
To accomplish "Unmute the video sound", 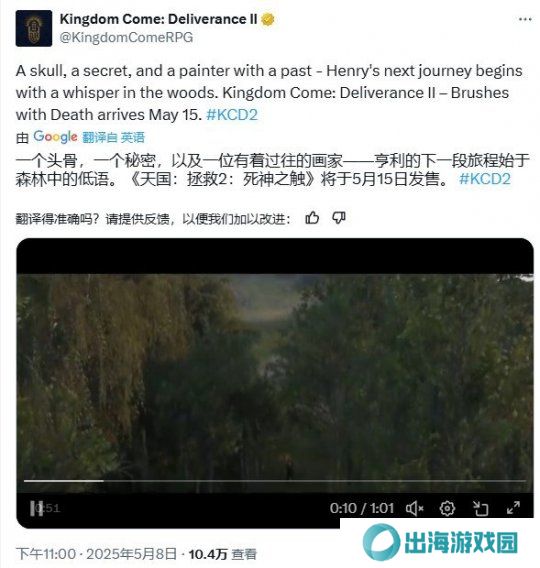I will click(415, 509).
